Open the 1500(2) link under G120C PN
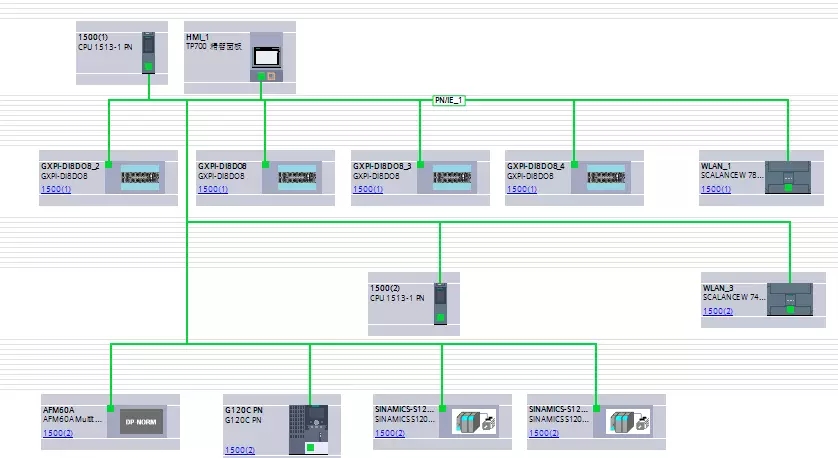Screen dimensions: 838x458 pyautogui.click(x=239, y=451)
